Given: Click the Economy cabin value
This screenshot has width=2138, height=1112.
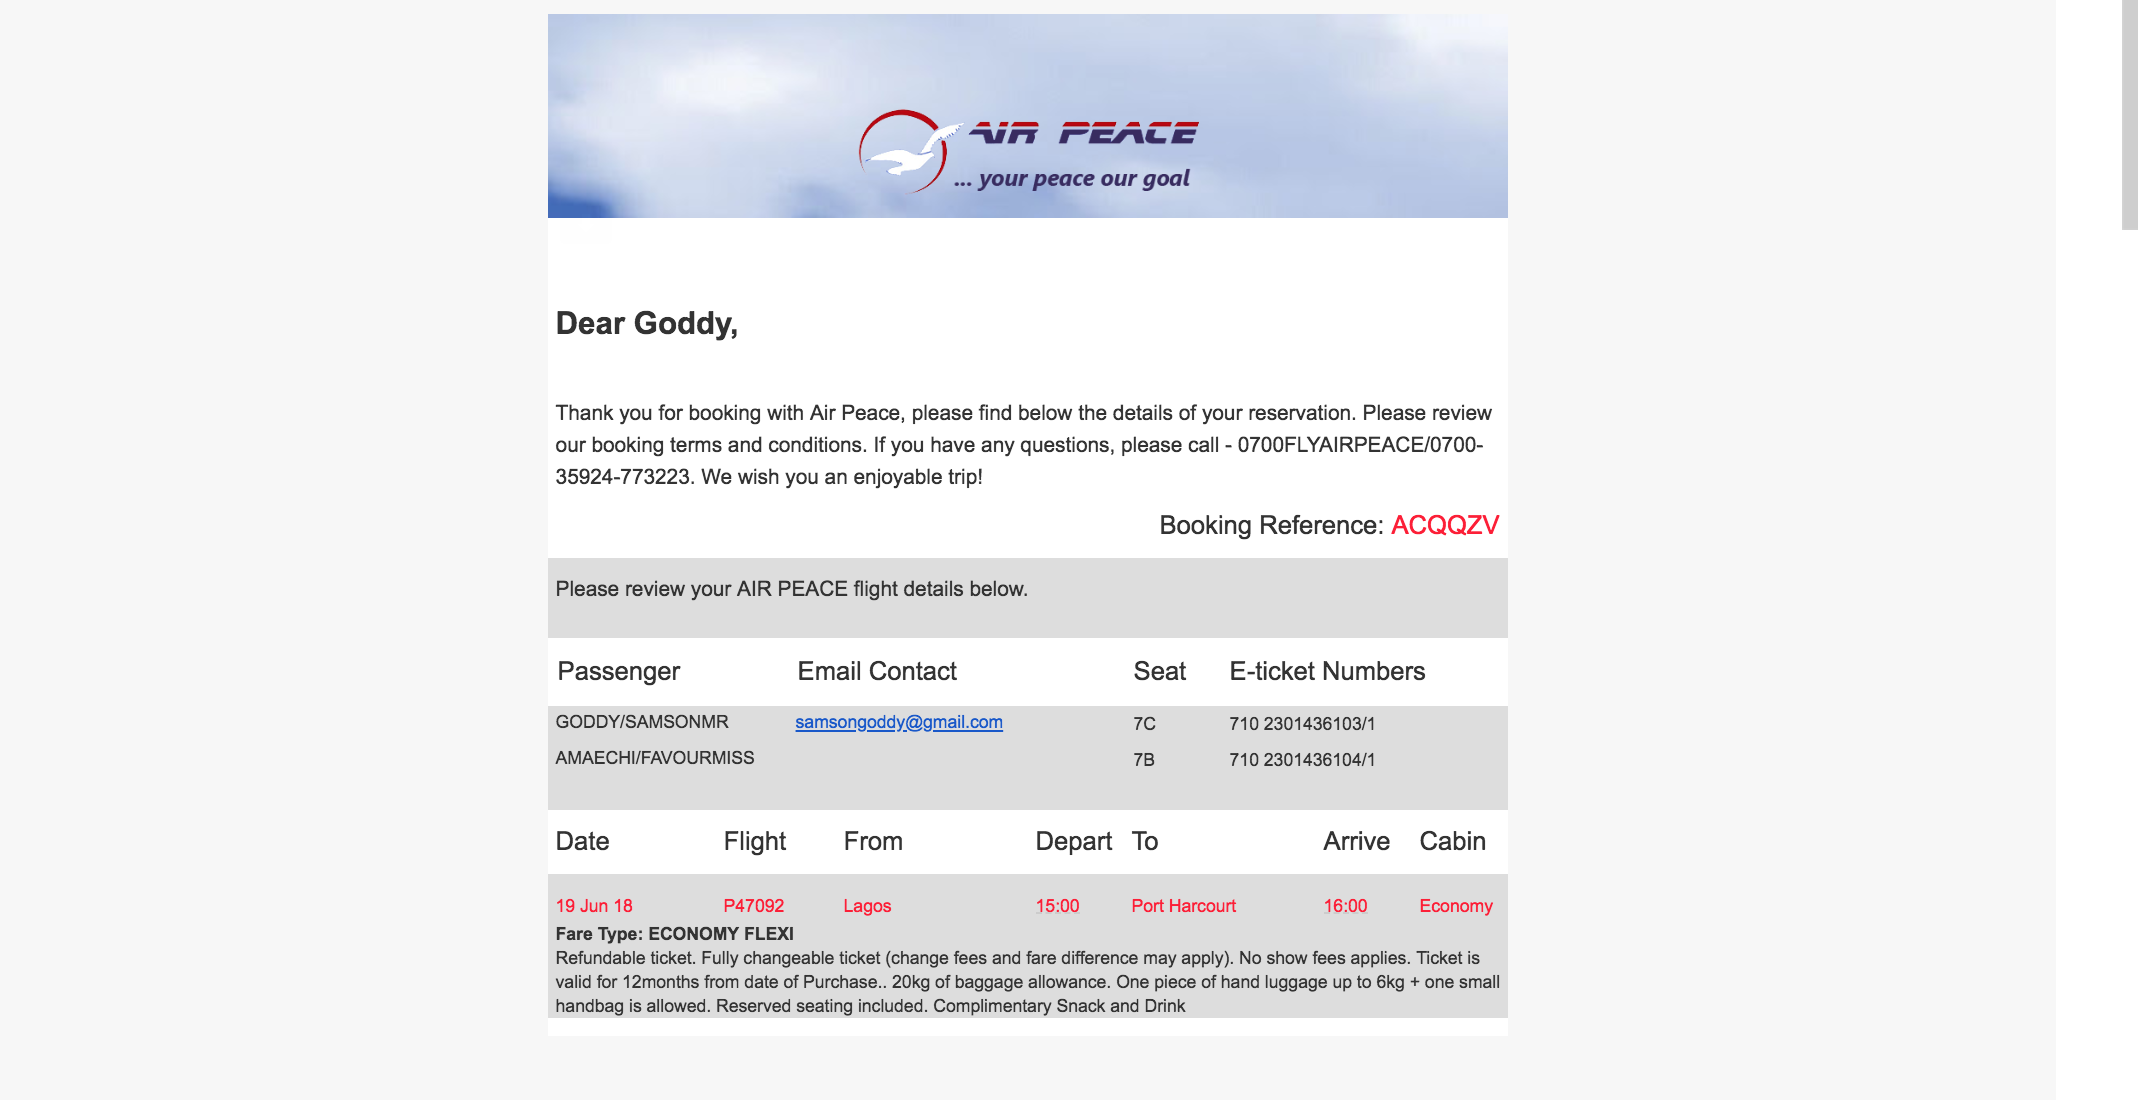Looking at the screenshot, I should [x=1455, y=906].
